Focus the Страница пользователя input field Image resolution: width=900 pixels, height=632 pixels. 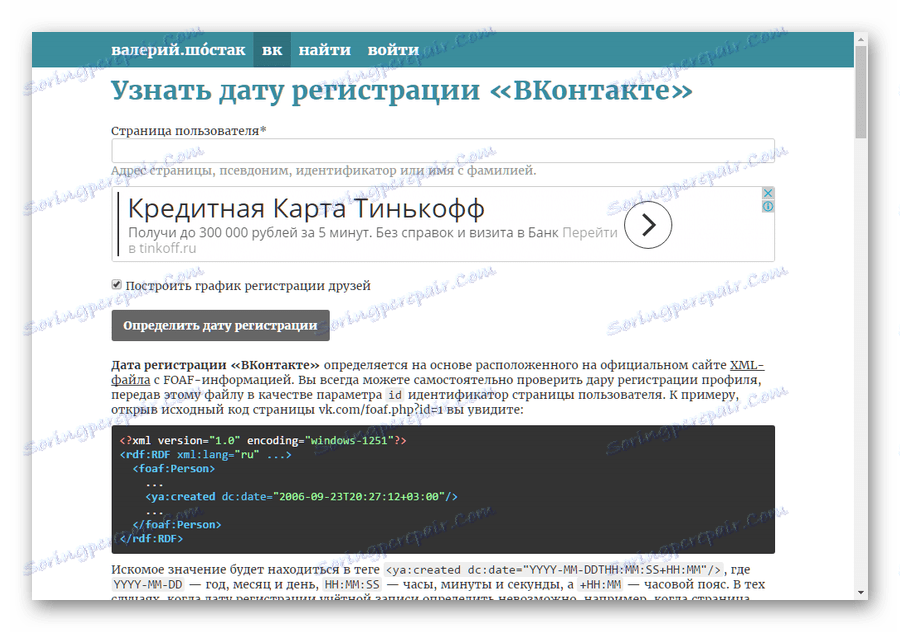tap(443, 151)
